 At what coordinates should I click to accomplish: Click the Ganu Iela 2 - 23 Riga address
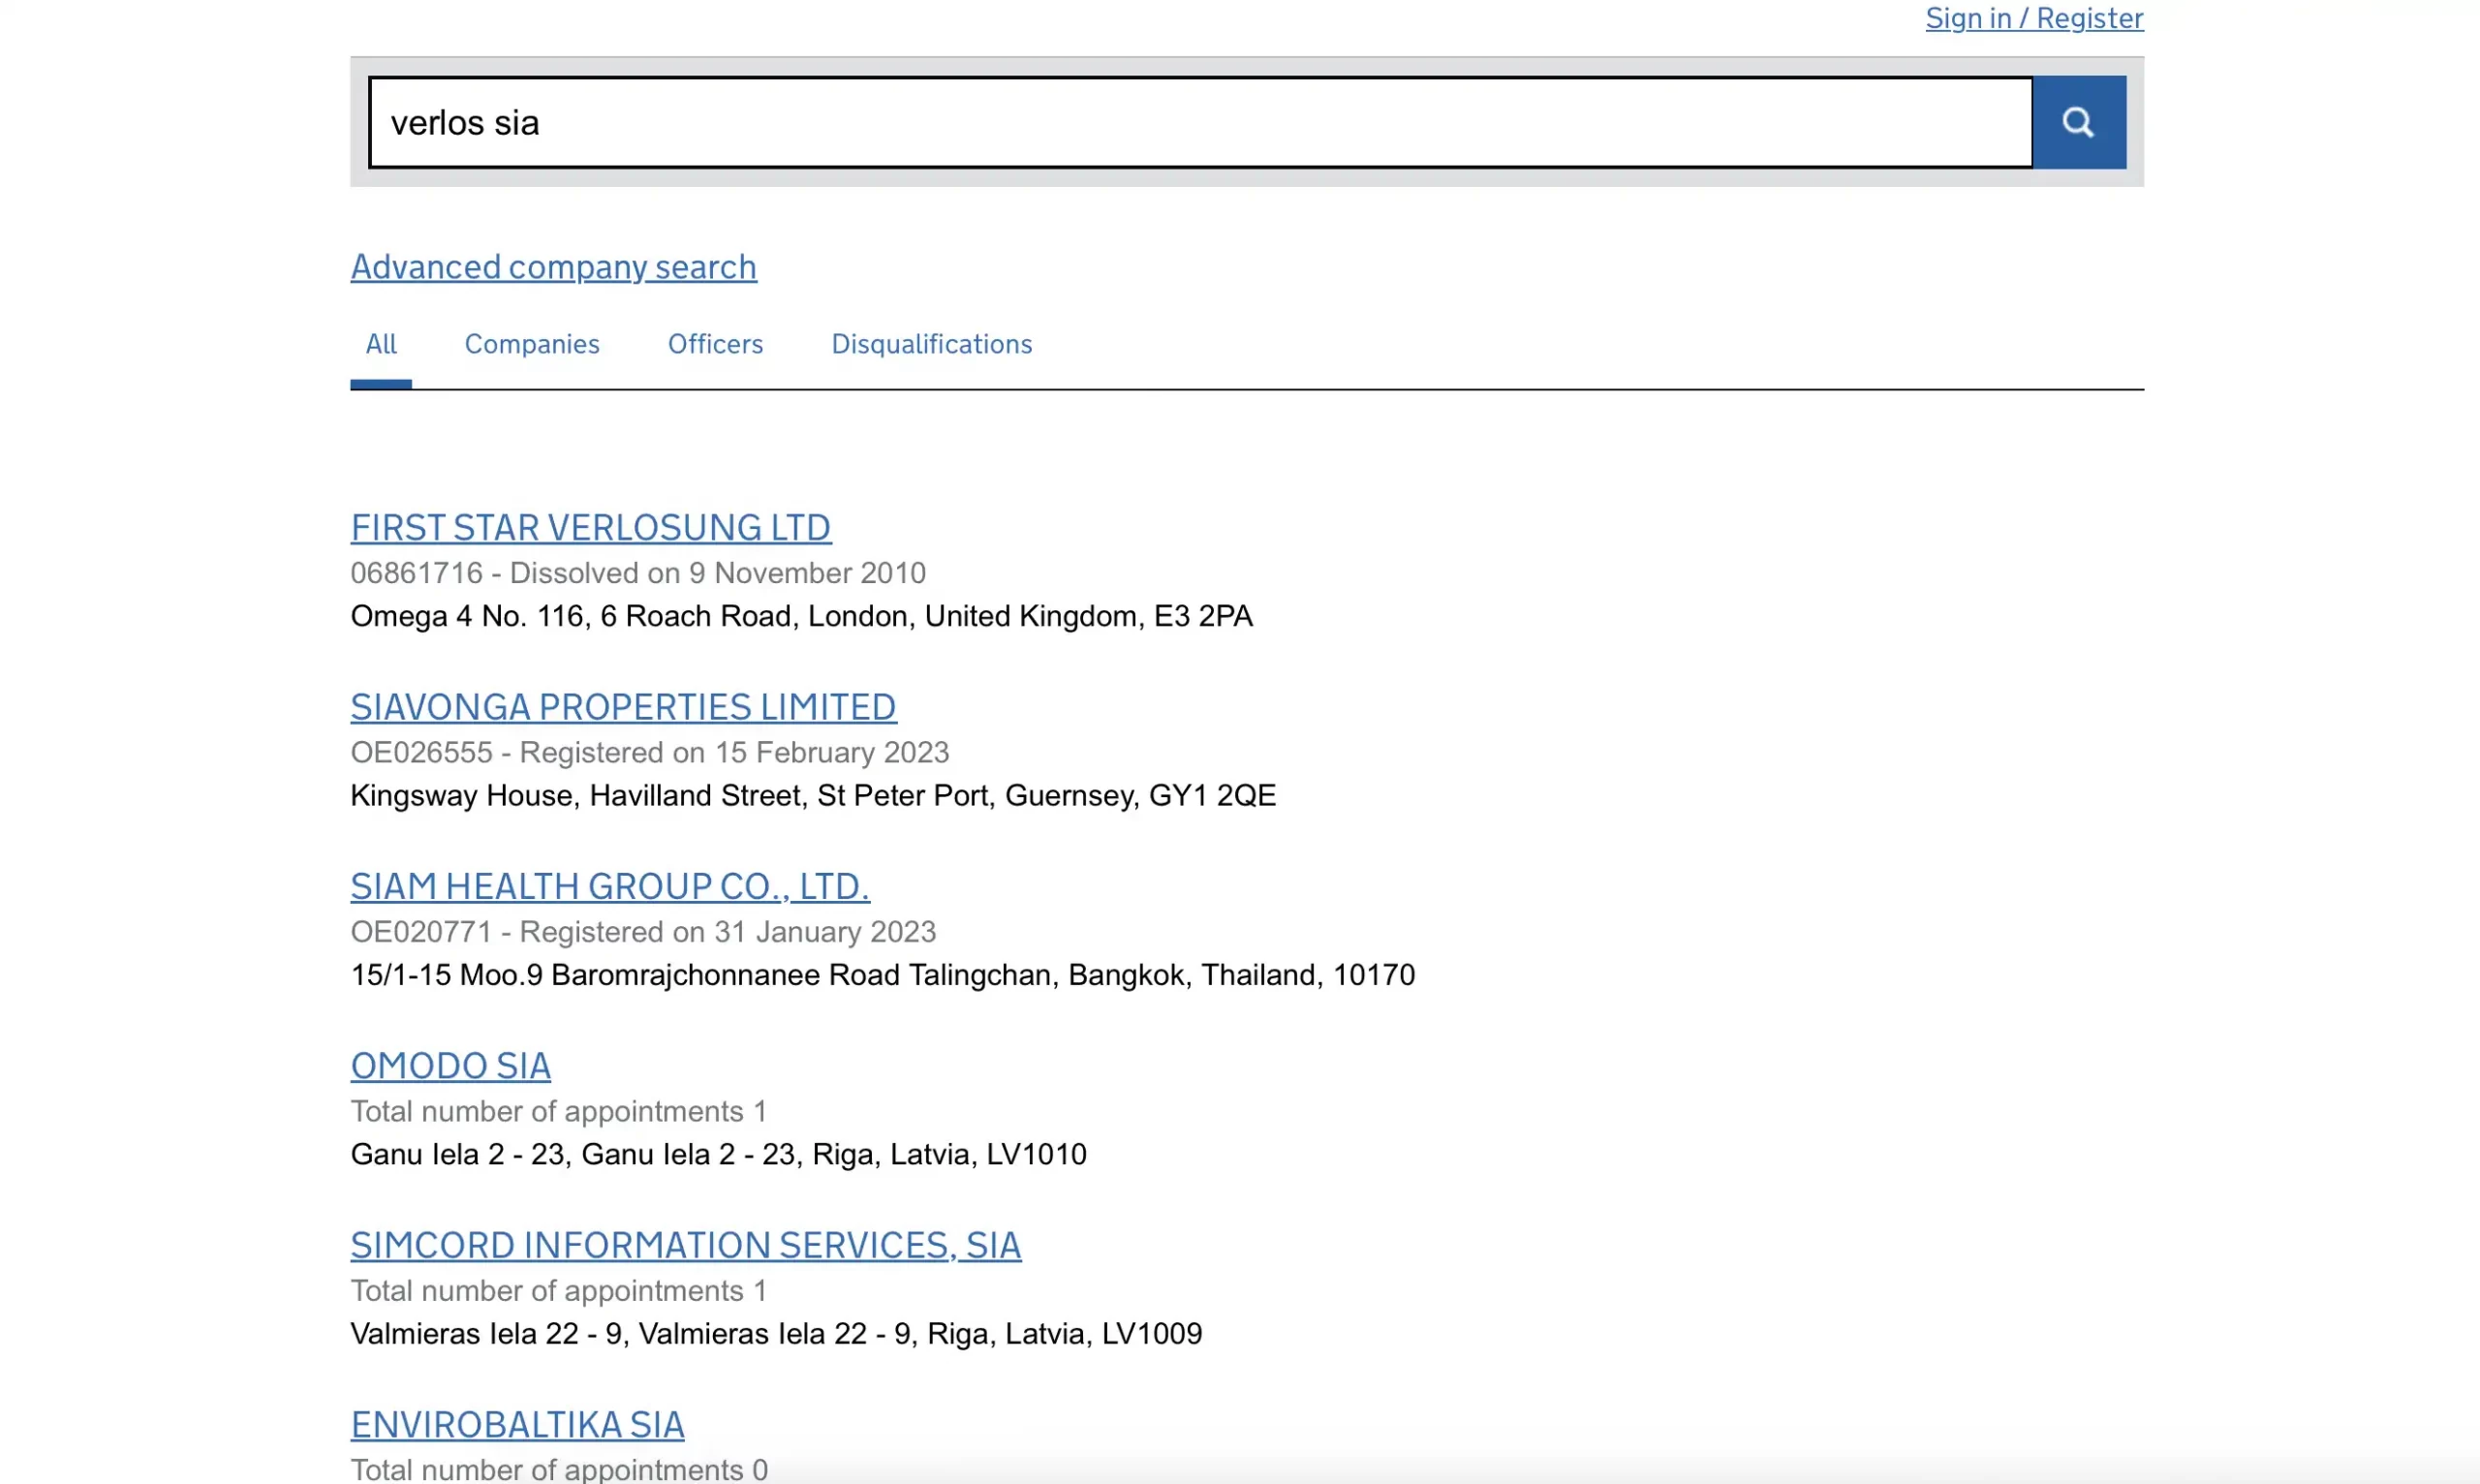click(718, 1154)
